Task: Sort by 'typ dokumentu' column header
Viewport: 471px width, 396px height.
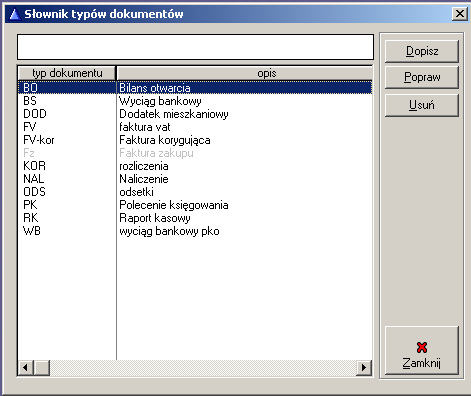Action: point(67,73)
